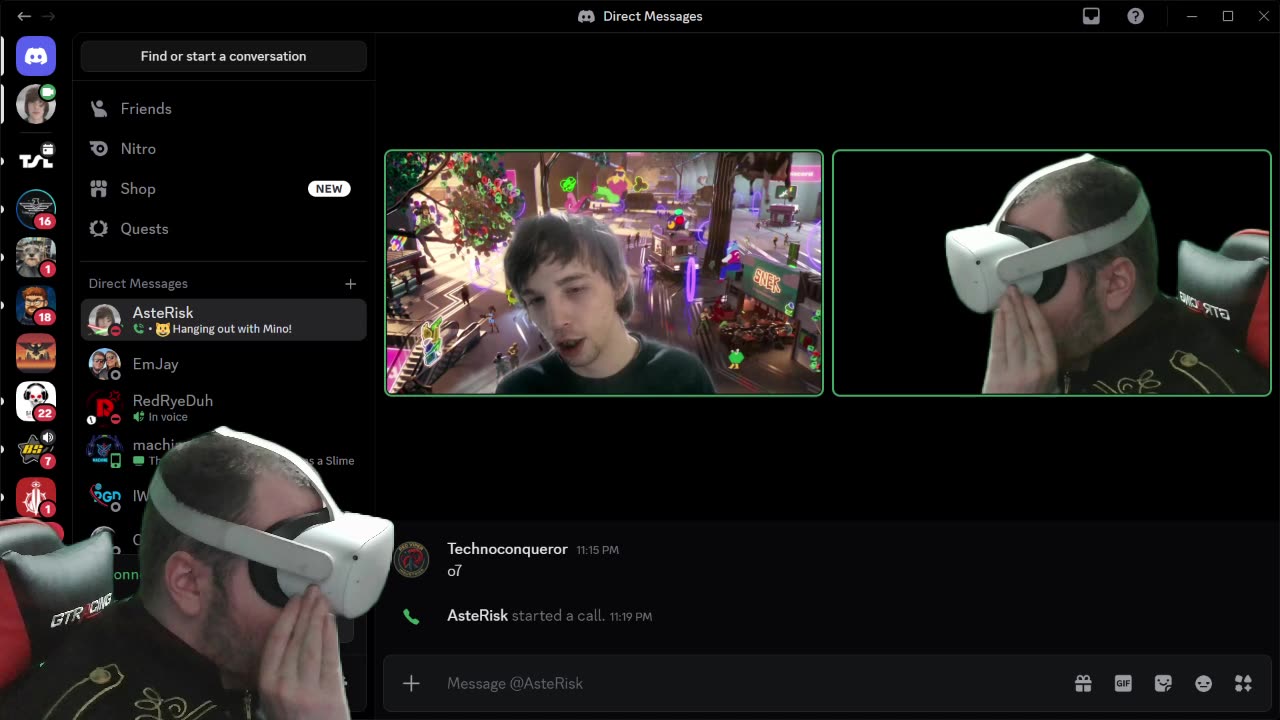
Task: Open the sticker picker
Action: (1163, 683)
